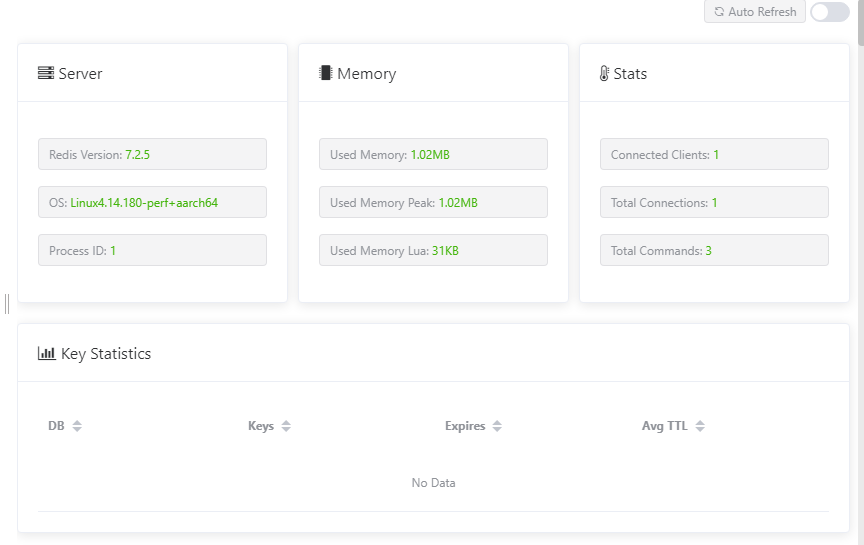Sort the table by Expires column
The width and height of the screenshot is (864, 545).
point(497,426)
